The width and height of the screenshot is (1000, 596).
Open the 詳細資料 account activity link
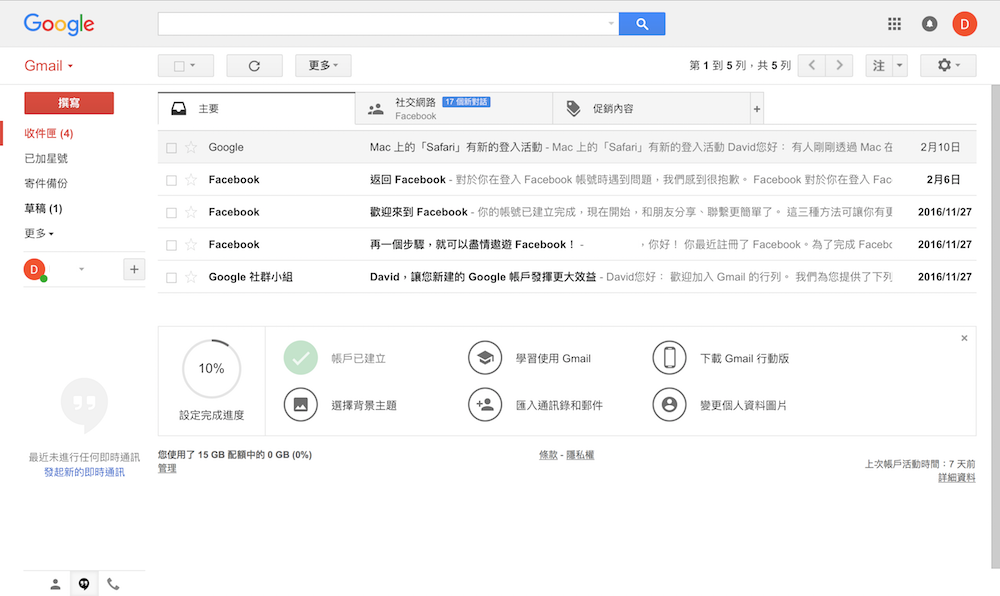[x=956, y=478]
